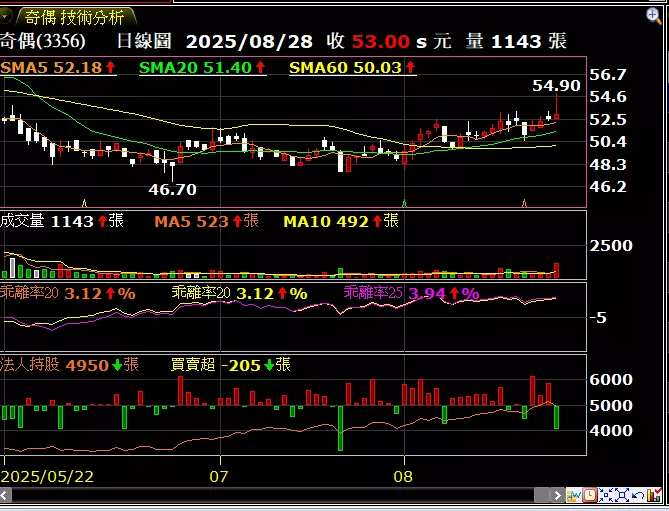This screenshot has height=511, width=669.
Task: Click the blue undo arrow icon
Action: click(x=637, y=495)
